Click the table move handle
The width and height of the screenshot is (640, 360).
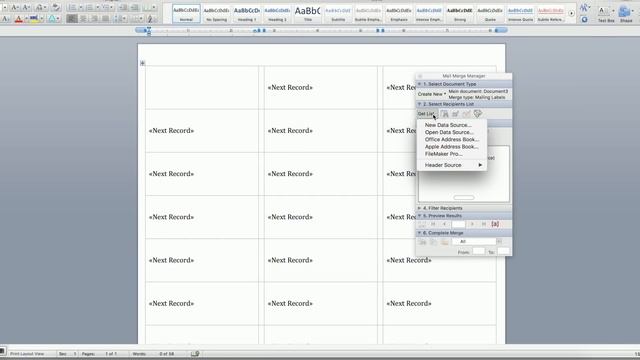click(x=142, y=63)
